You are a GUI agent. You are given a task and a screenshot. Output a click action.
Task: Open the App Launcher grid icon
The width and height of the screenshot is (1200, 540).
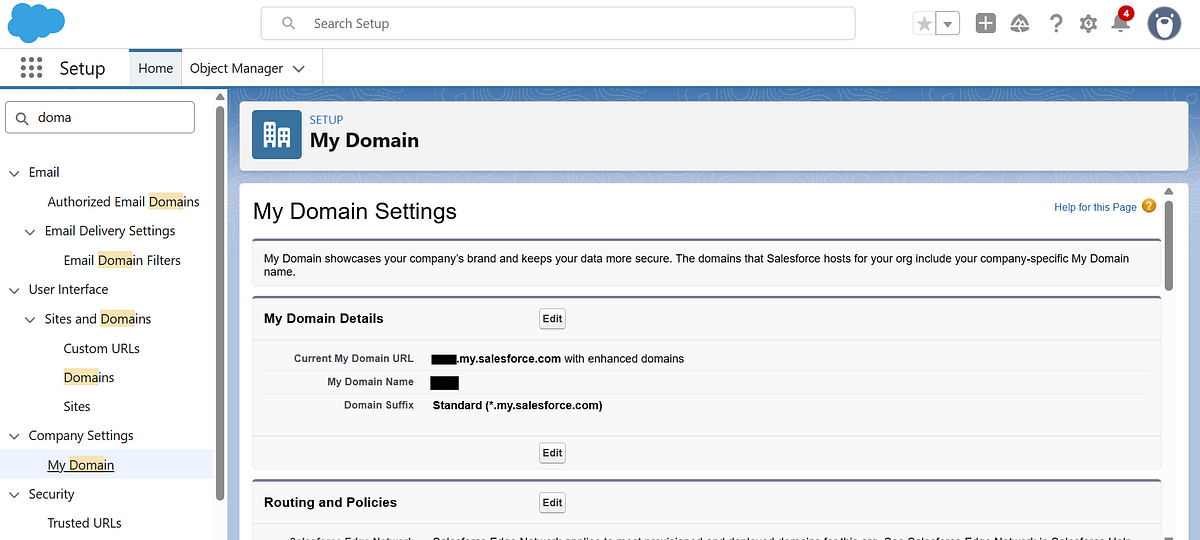tap(31, 68)
